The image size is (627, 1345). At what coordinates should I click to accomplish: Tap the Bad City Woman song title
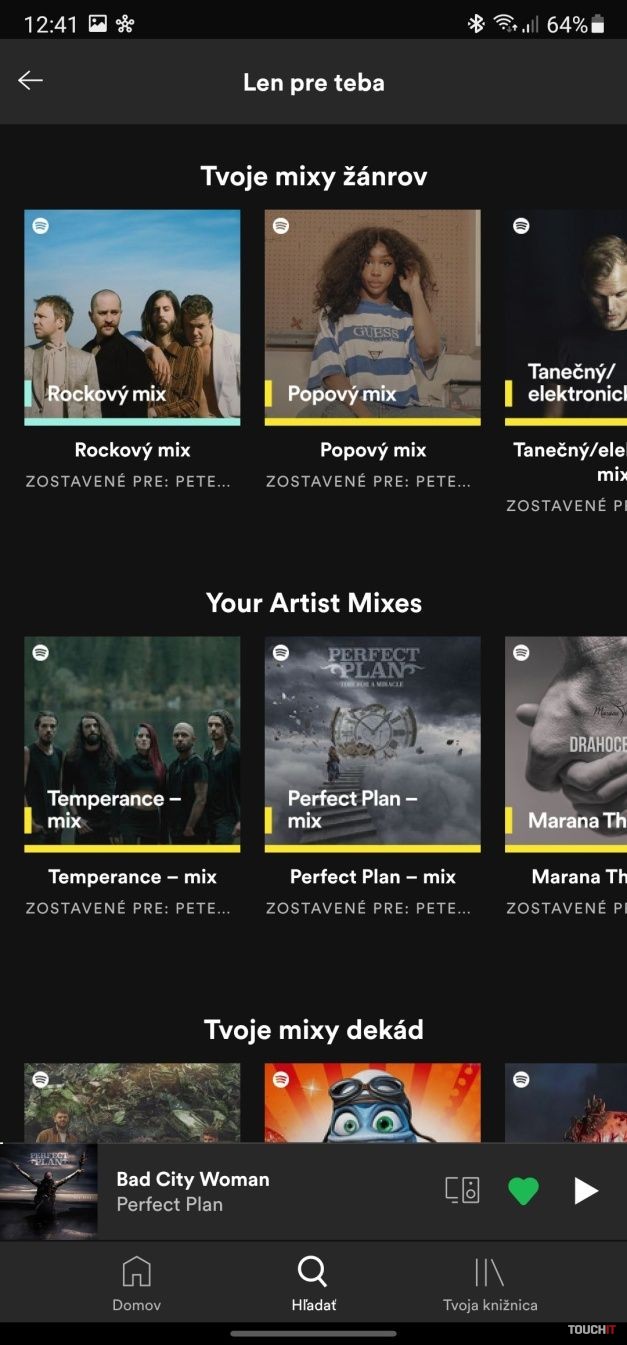(x=193, y=1179)
